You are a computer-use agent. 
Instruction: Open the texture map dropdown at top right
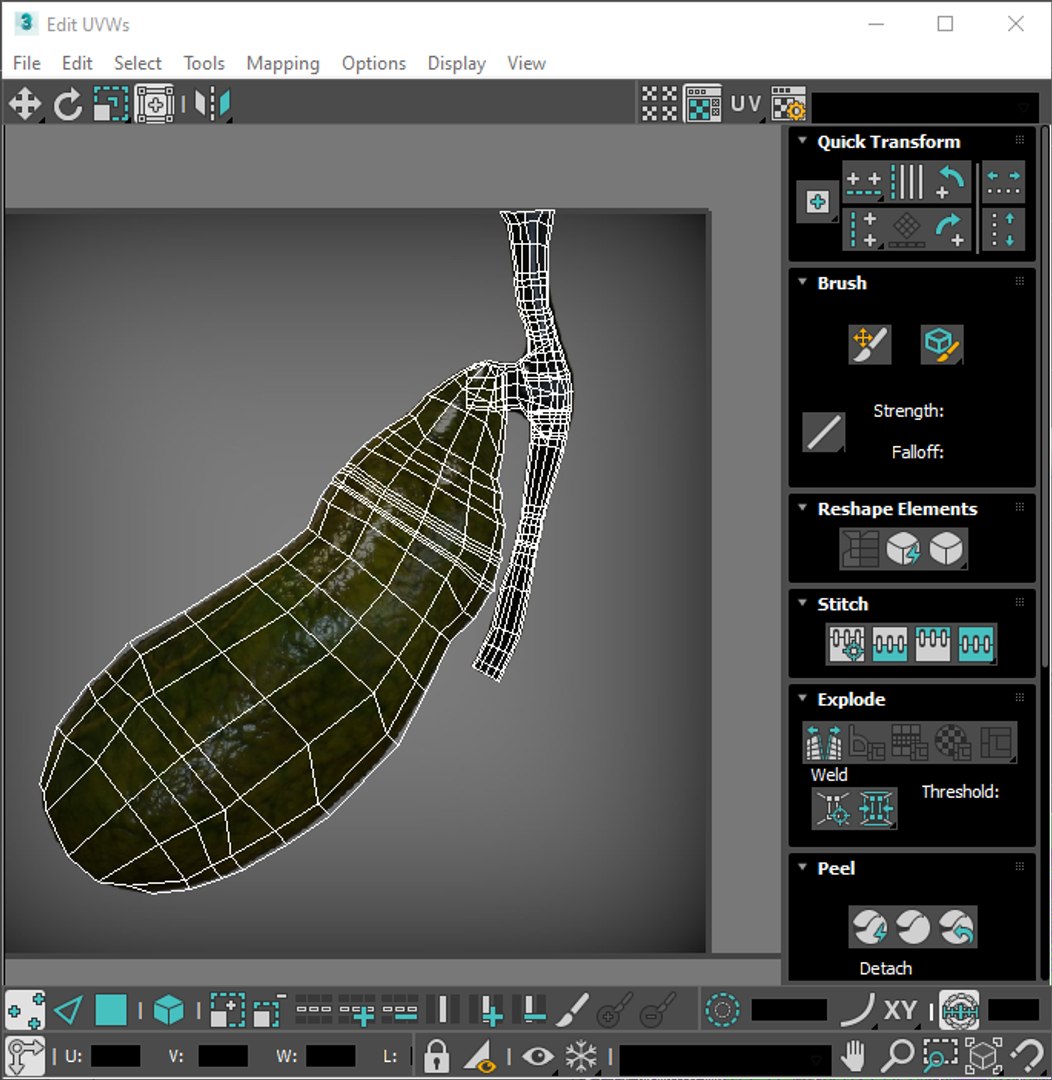click(926, 106)
